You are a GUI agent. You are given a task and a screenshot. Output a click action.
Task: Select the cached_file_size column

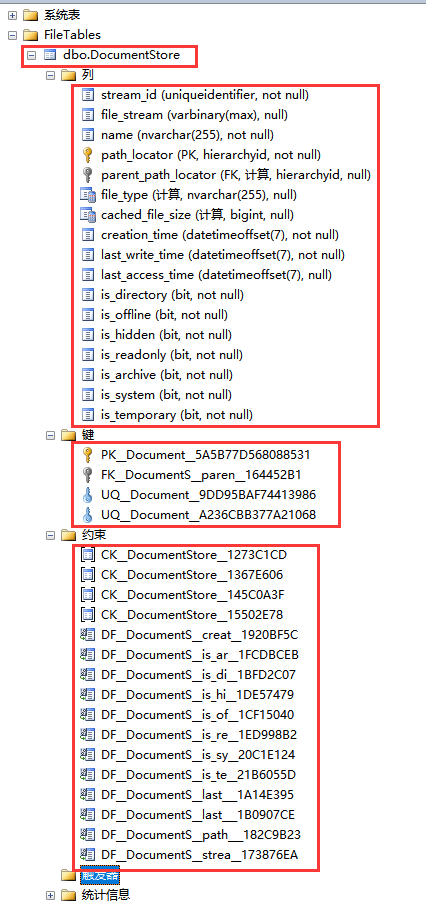click(197, 214)
